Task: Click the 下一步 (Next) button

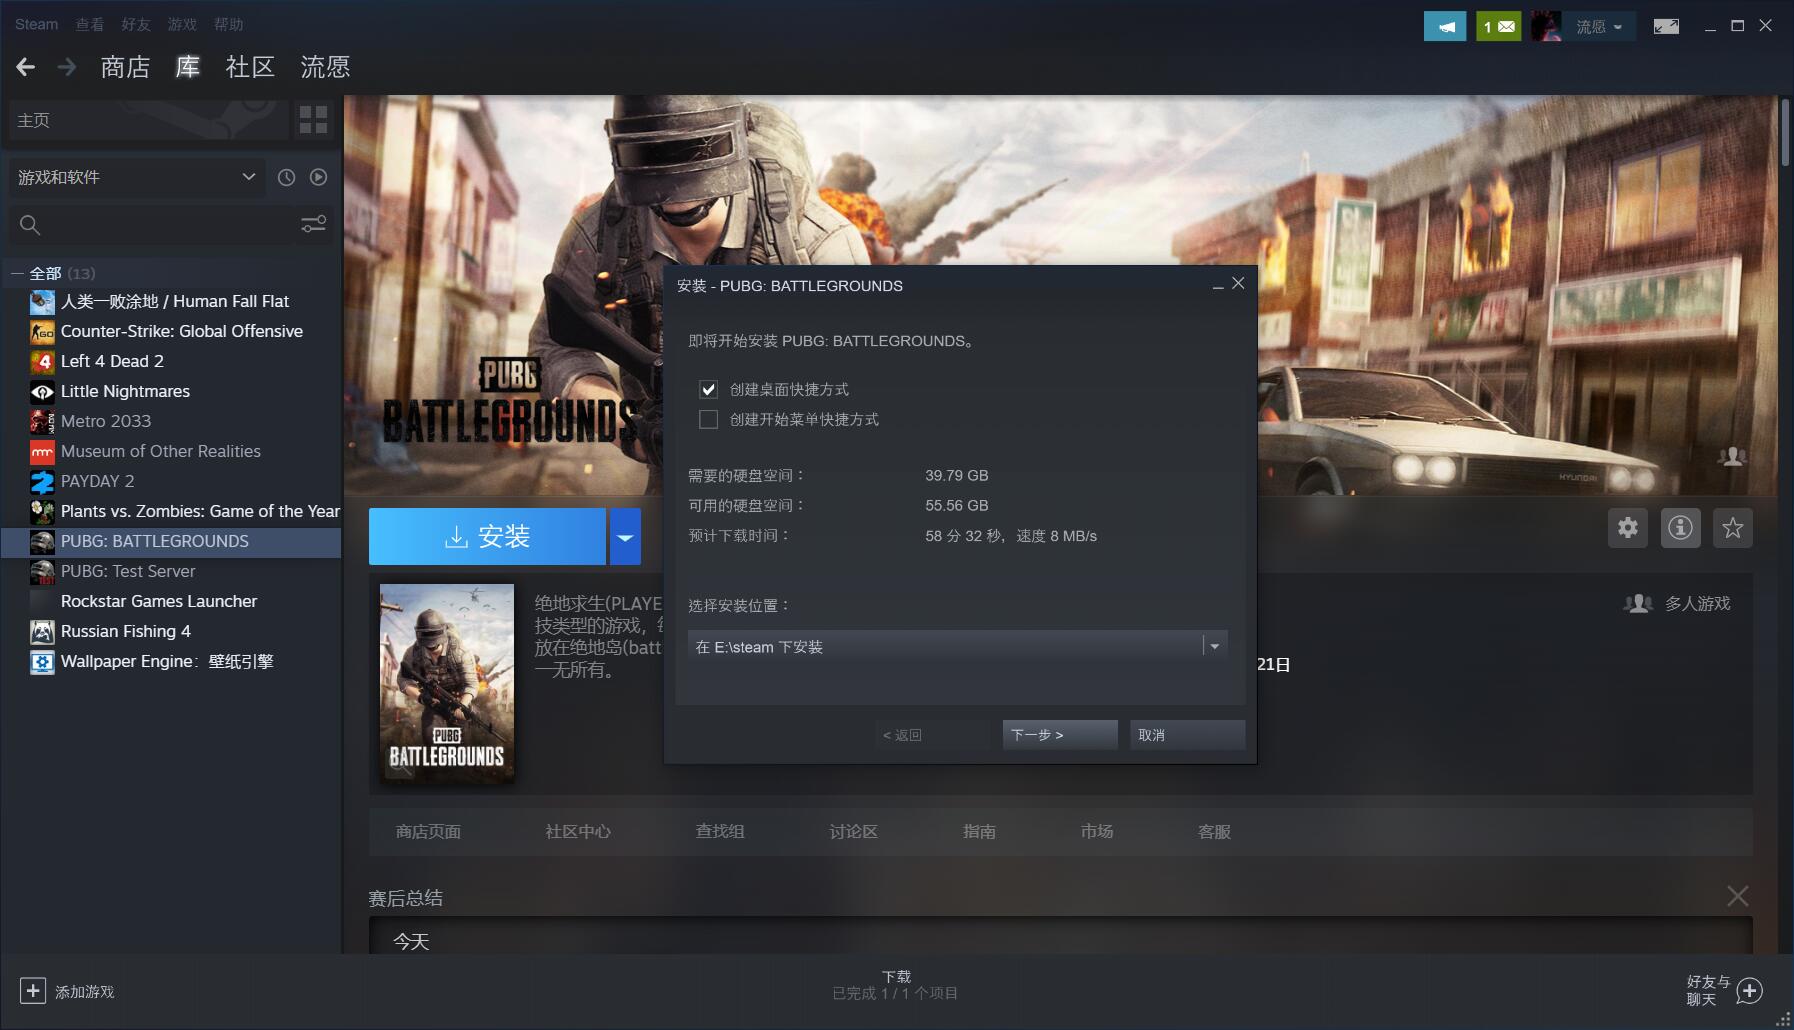Action: (x=1060, y=735)
